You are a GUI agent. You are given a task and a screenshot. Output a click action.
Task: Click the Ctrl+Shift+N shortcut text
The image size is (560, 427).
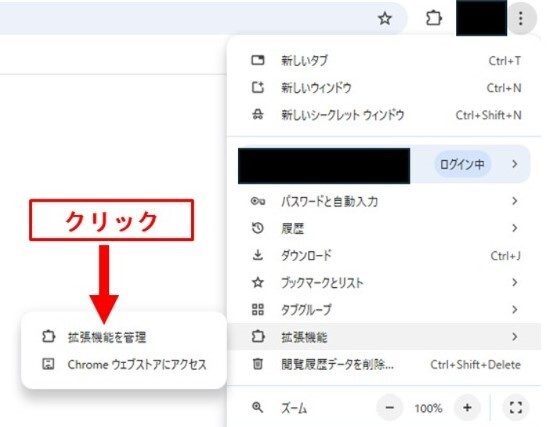(x=489, y=115)
